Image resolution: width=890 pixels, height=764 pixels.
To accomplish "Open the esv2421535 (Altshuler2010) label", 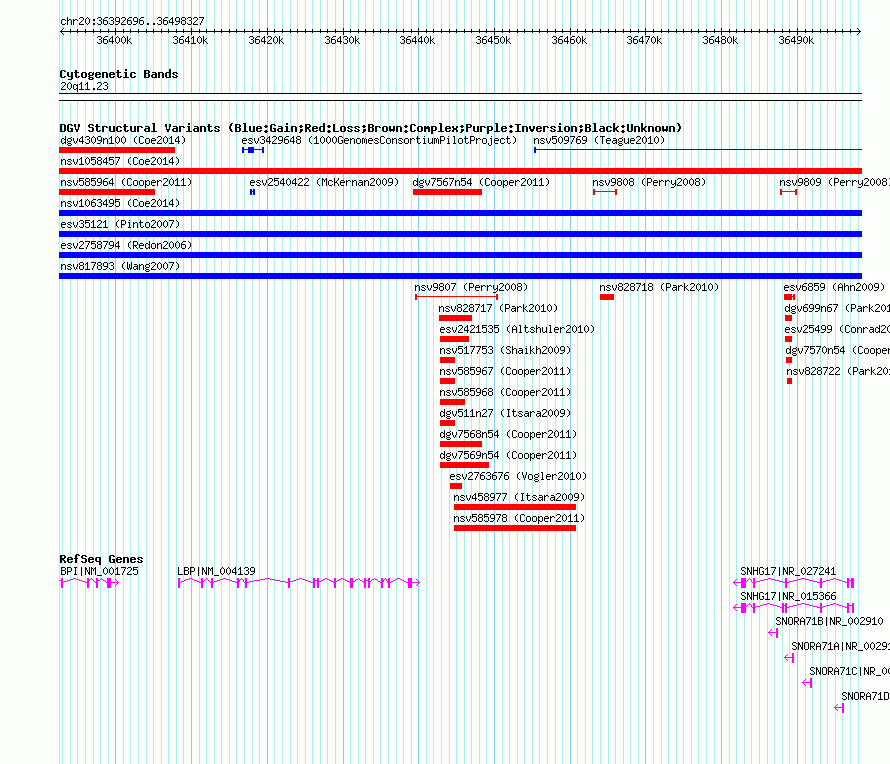I will pyautogui.click(x=517, y=329).
